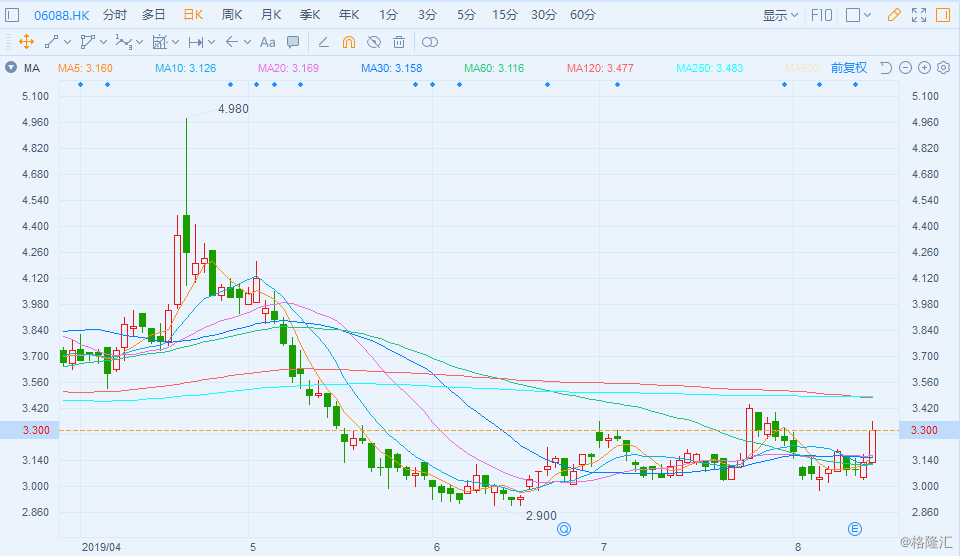960x556 pixels.
Task: Toggle the drawing toolbar pencil icon
Action: point(894,15)
